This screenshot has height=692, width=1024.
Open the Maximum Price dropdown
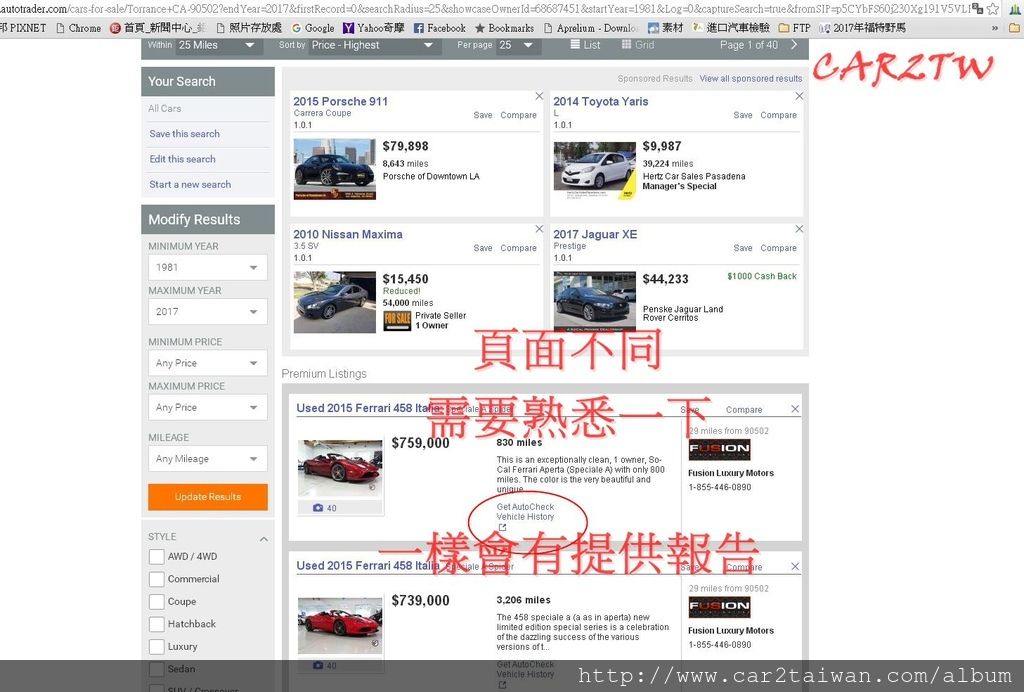click(x=208, y=407)
